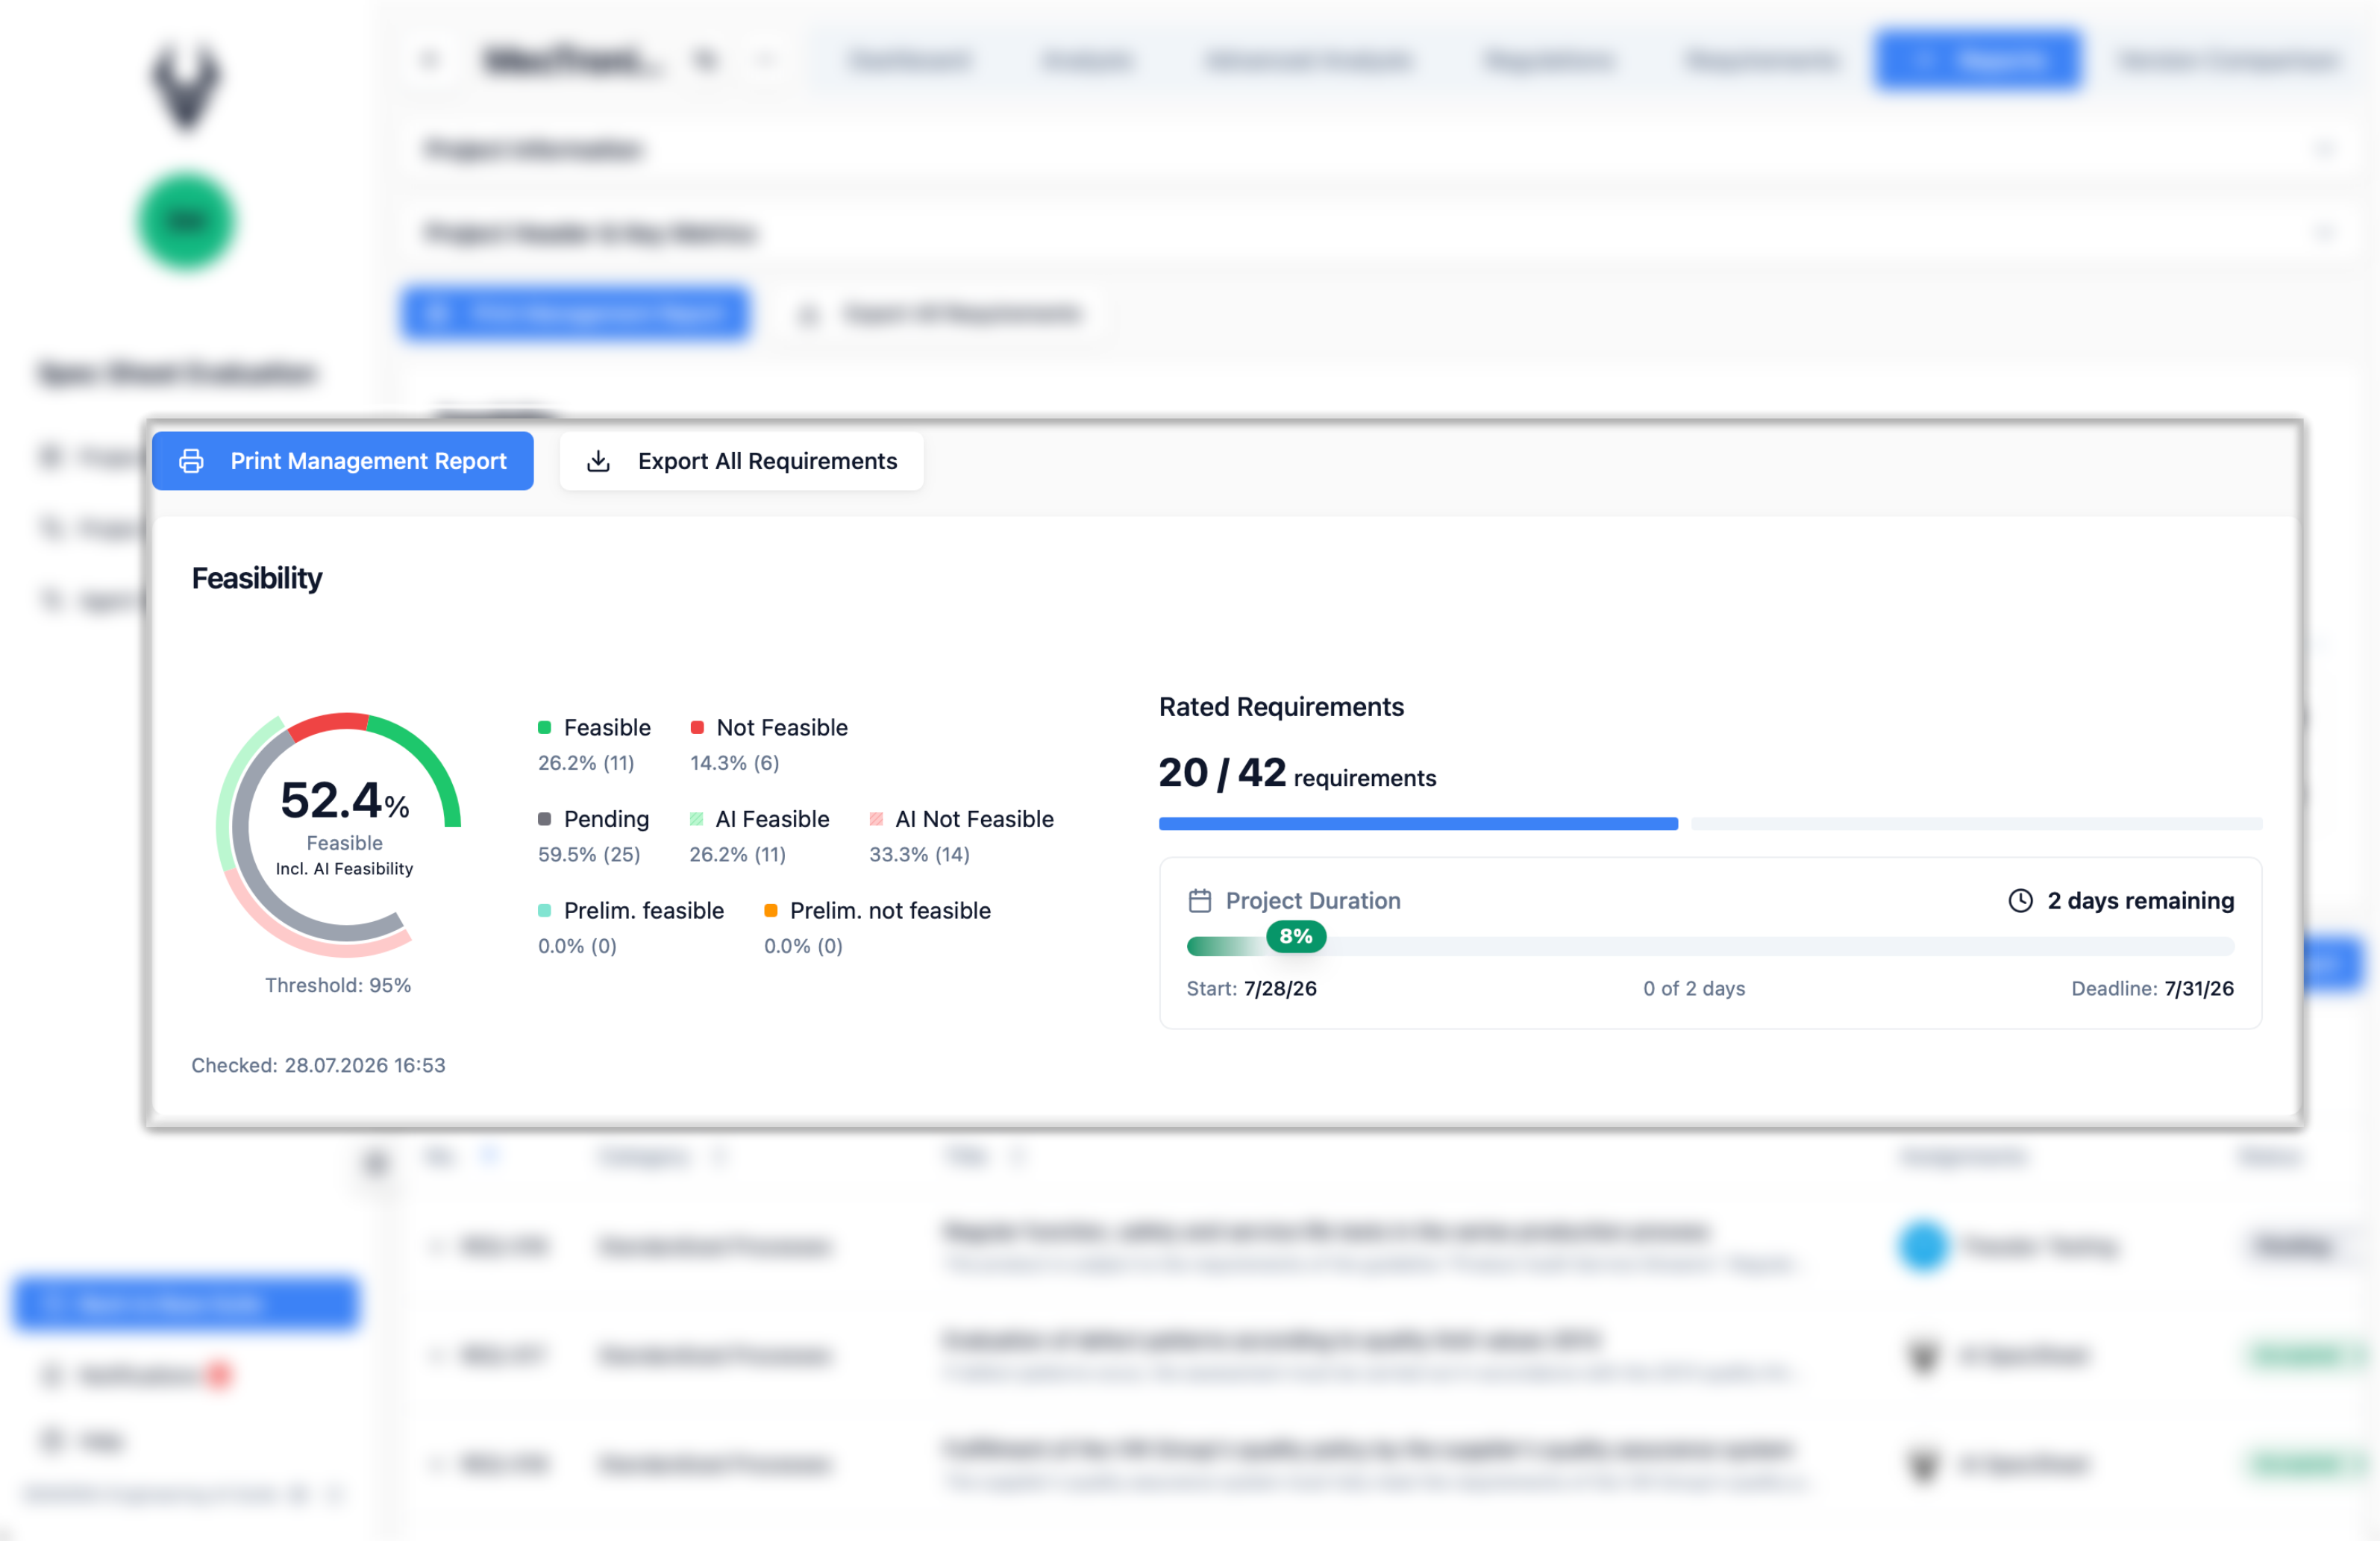Click the 52.4% feasibility donut chart
The width and height of the screenshot is (2380, 1541).
pos(339,834)
